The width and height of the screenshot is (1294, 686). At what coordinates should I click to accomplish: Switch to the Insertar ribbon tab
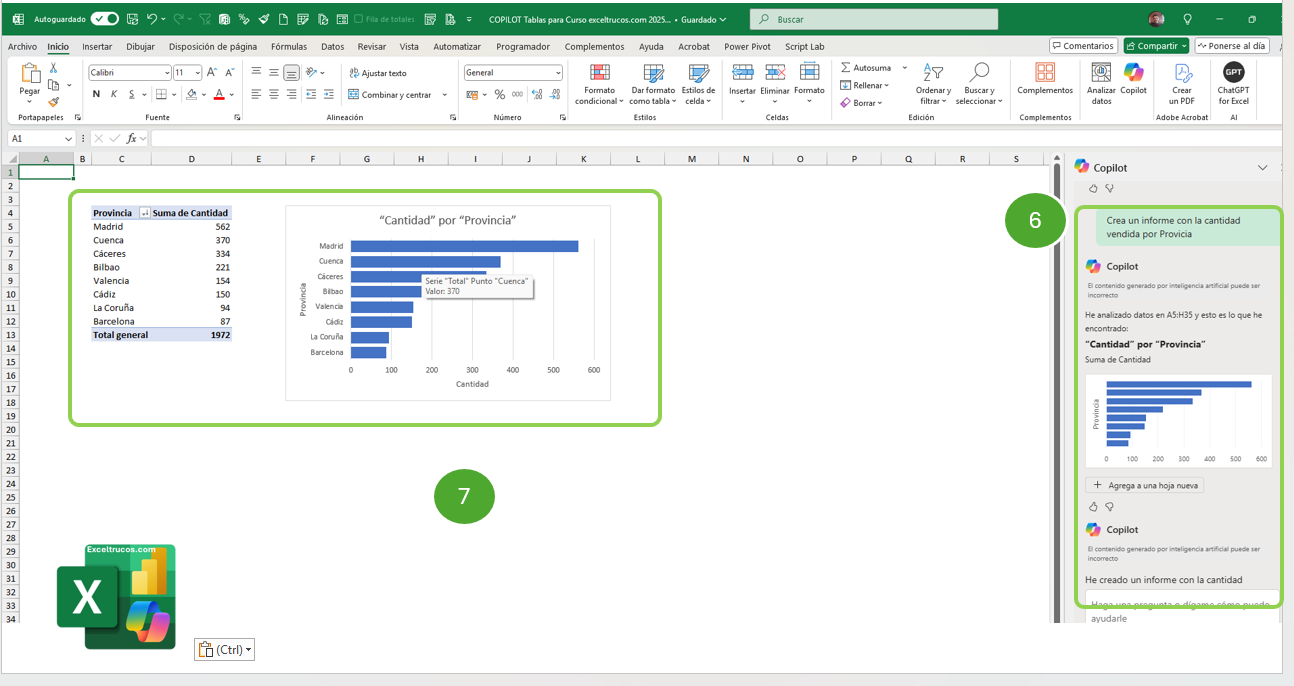(97, 46)
